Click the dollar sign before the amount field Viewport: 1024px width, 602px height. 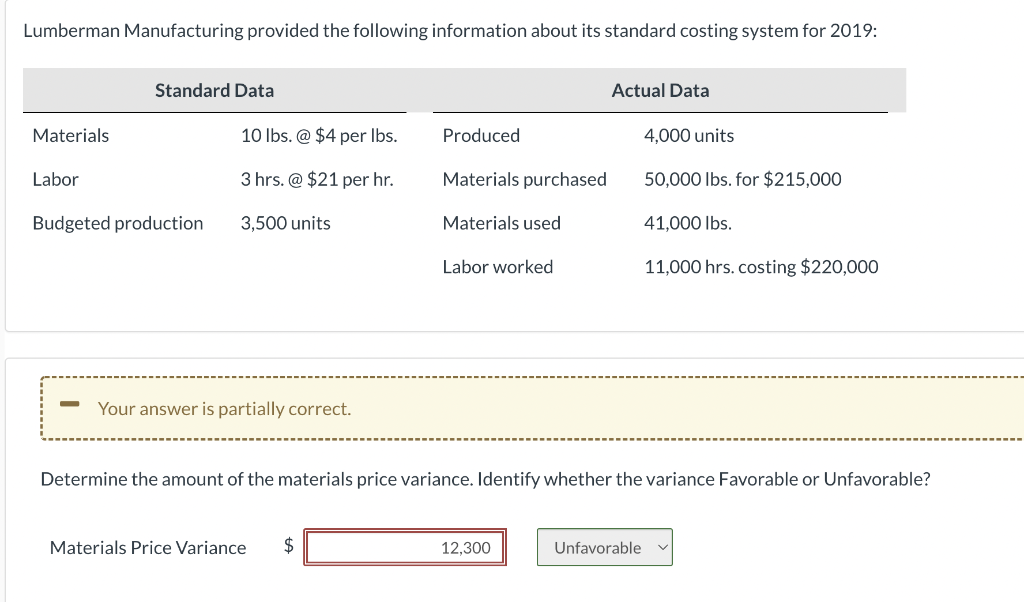coord(289,545)
